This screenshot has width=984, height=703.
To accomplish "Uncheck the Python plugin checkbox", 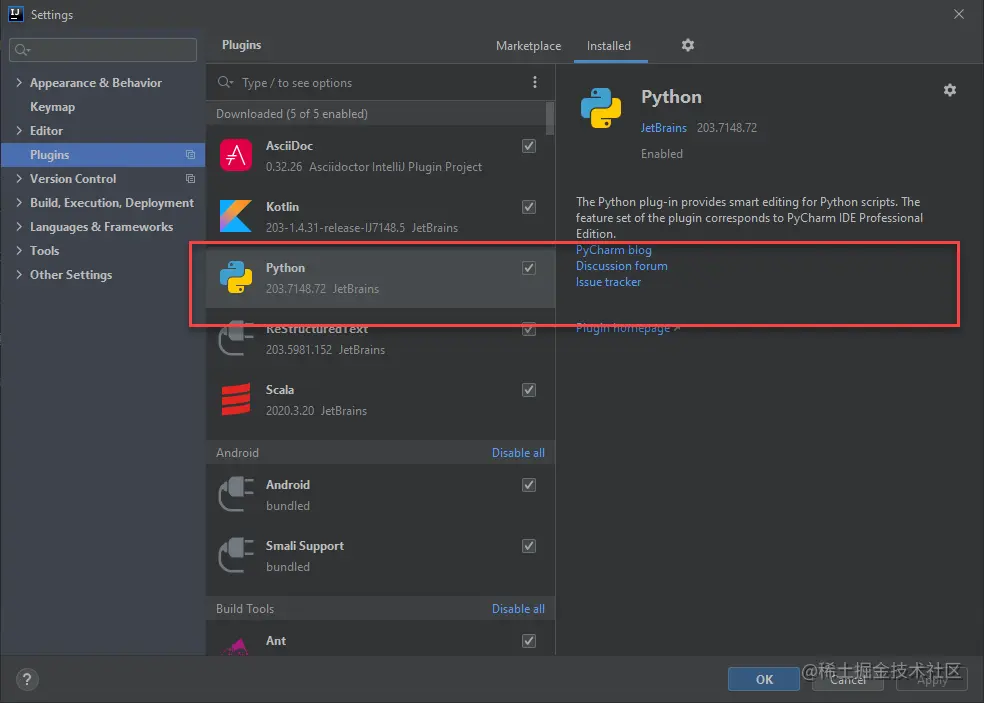I will 529,268.
